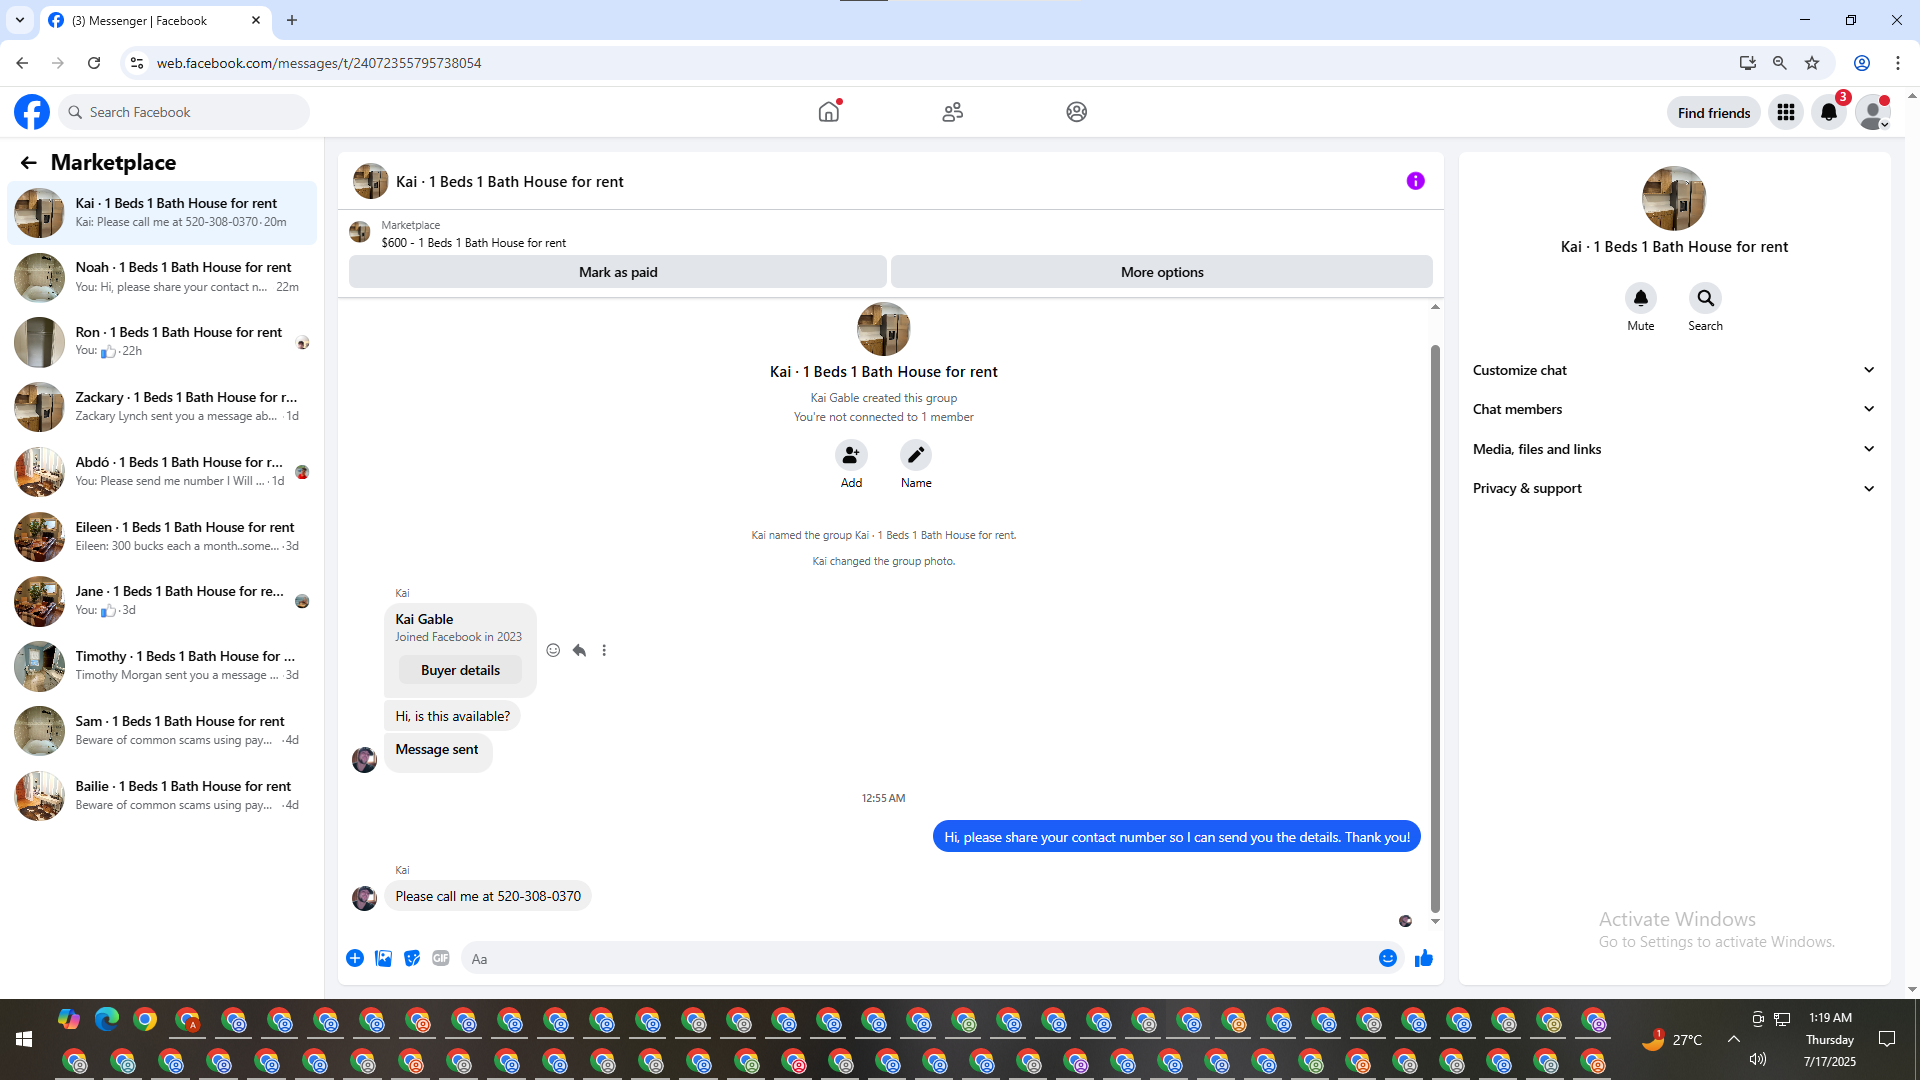Reload the page in the browser
This screenshot has width=1920, height=1080.
94,63
